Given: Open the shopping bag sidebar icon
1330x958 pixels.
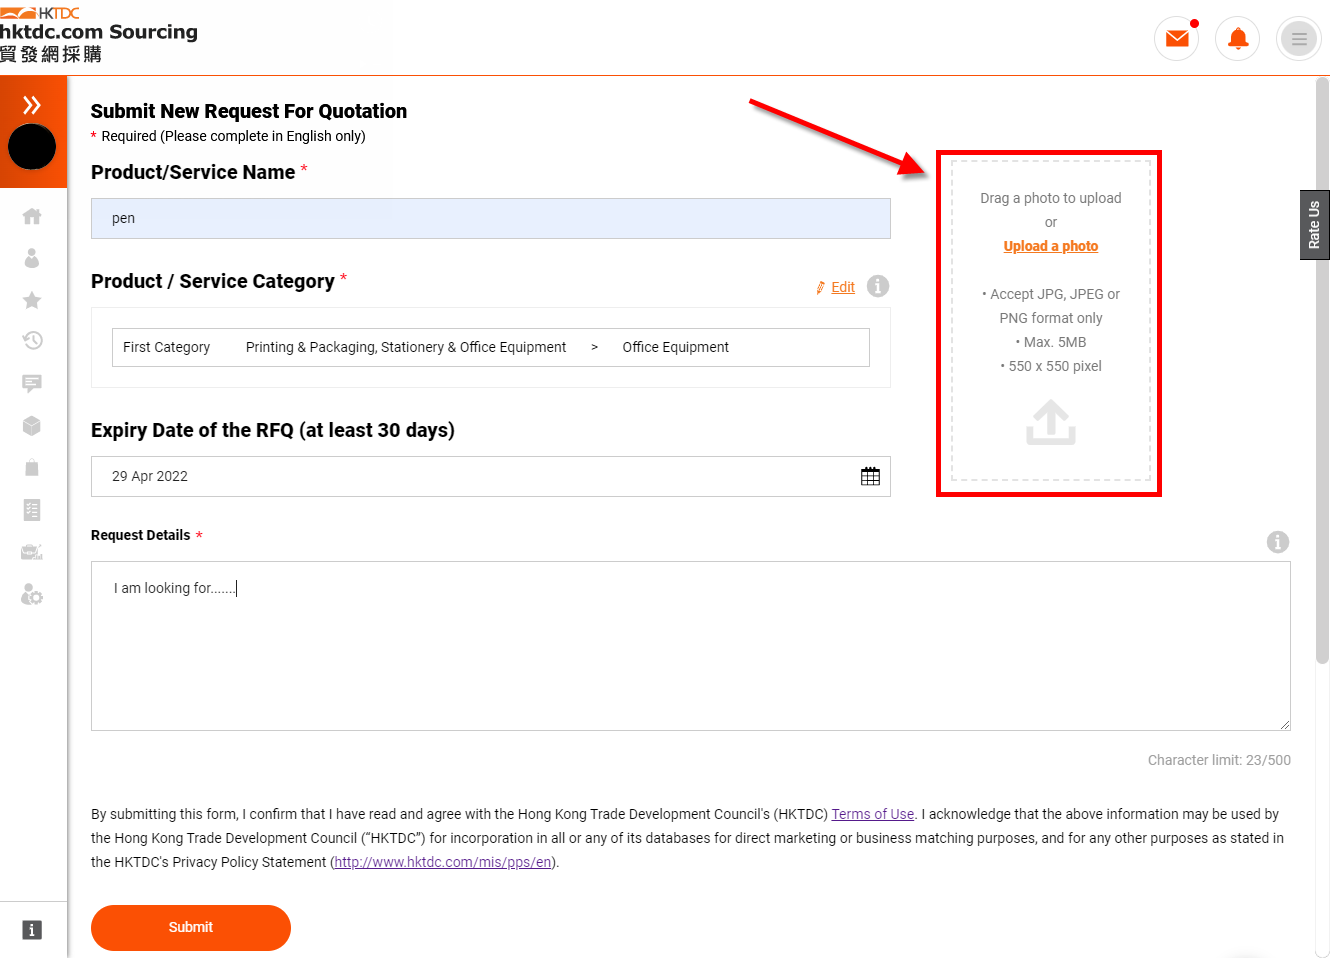Looking at the screenshot, I should coord(32,467).
